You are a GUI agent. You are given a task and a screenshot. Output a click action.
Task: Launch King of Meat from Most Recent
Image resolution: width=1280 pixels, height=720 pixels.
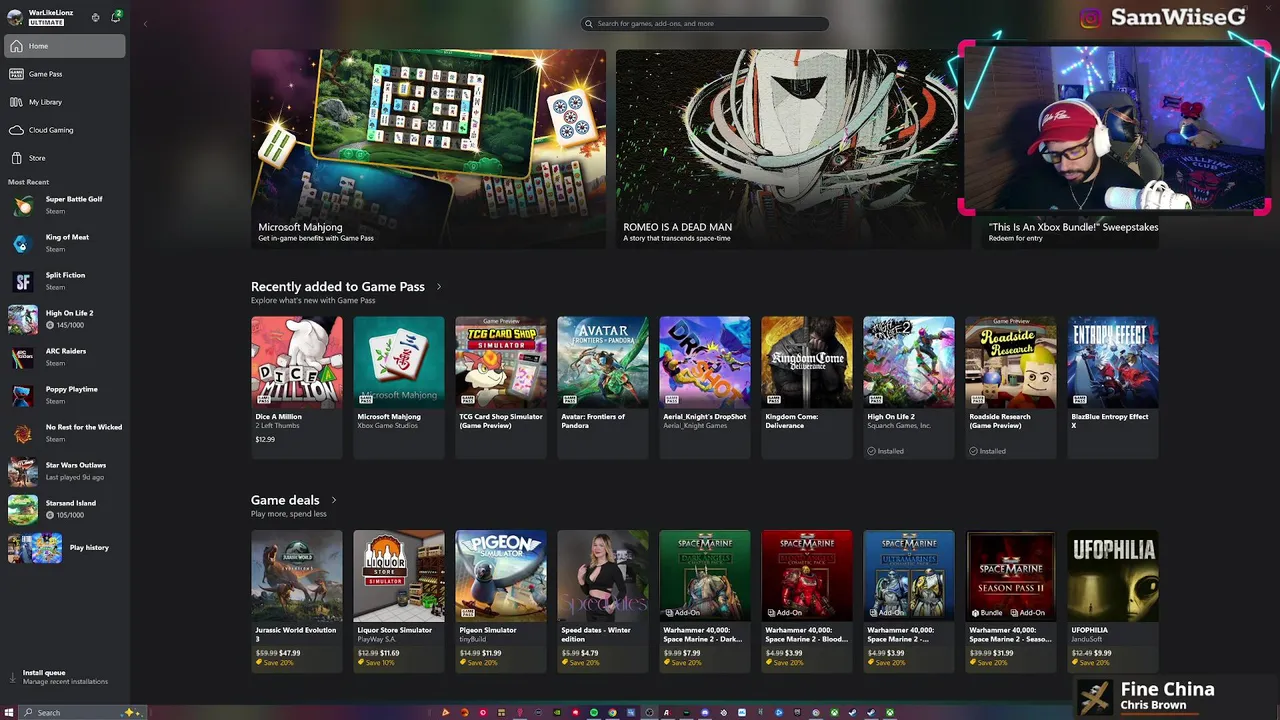point(65,243)
